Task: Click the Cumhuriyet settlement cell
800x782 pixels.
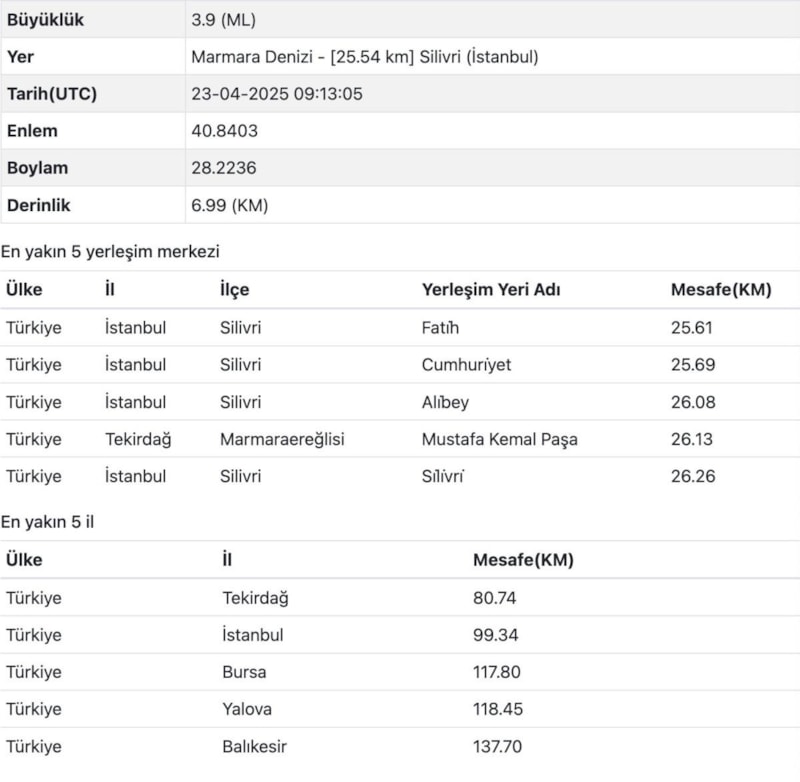Action: (x=466, y=365)
